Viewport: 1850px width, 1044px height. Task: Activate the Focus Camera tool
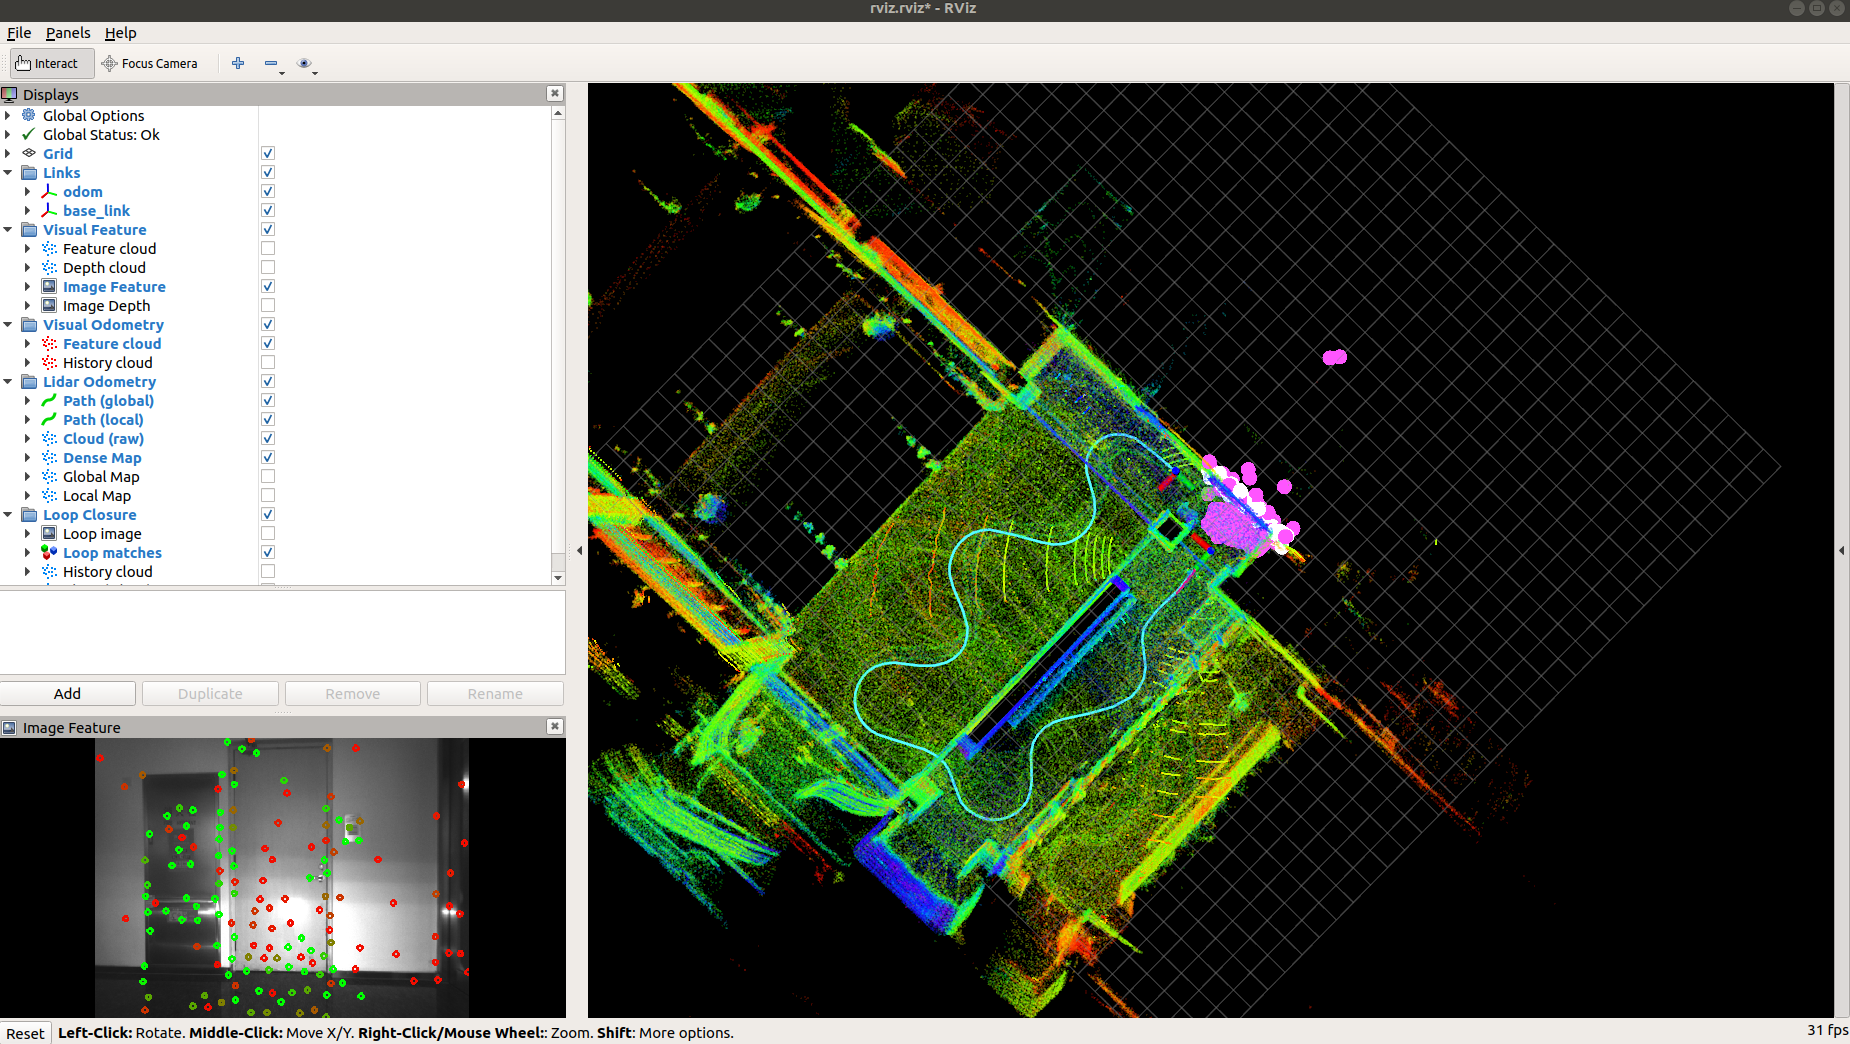tap(150, 63)
